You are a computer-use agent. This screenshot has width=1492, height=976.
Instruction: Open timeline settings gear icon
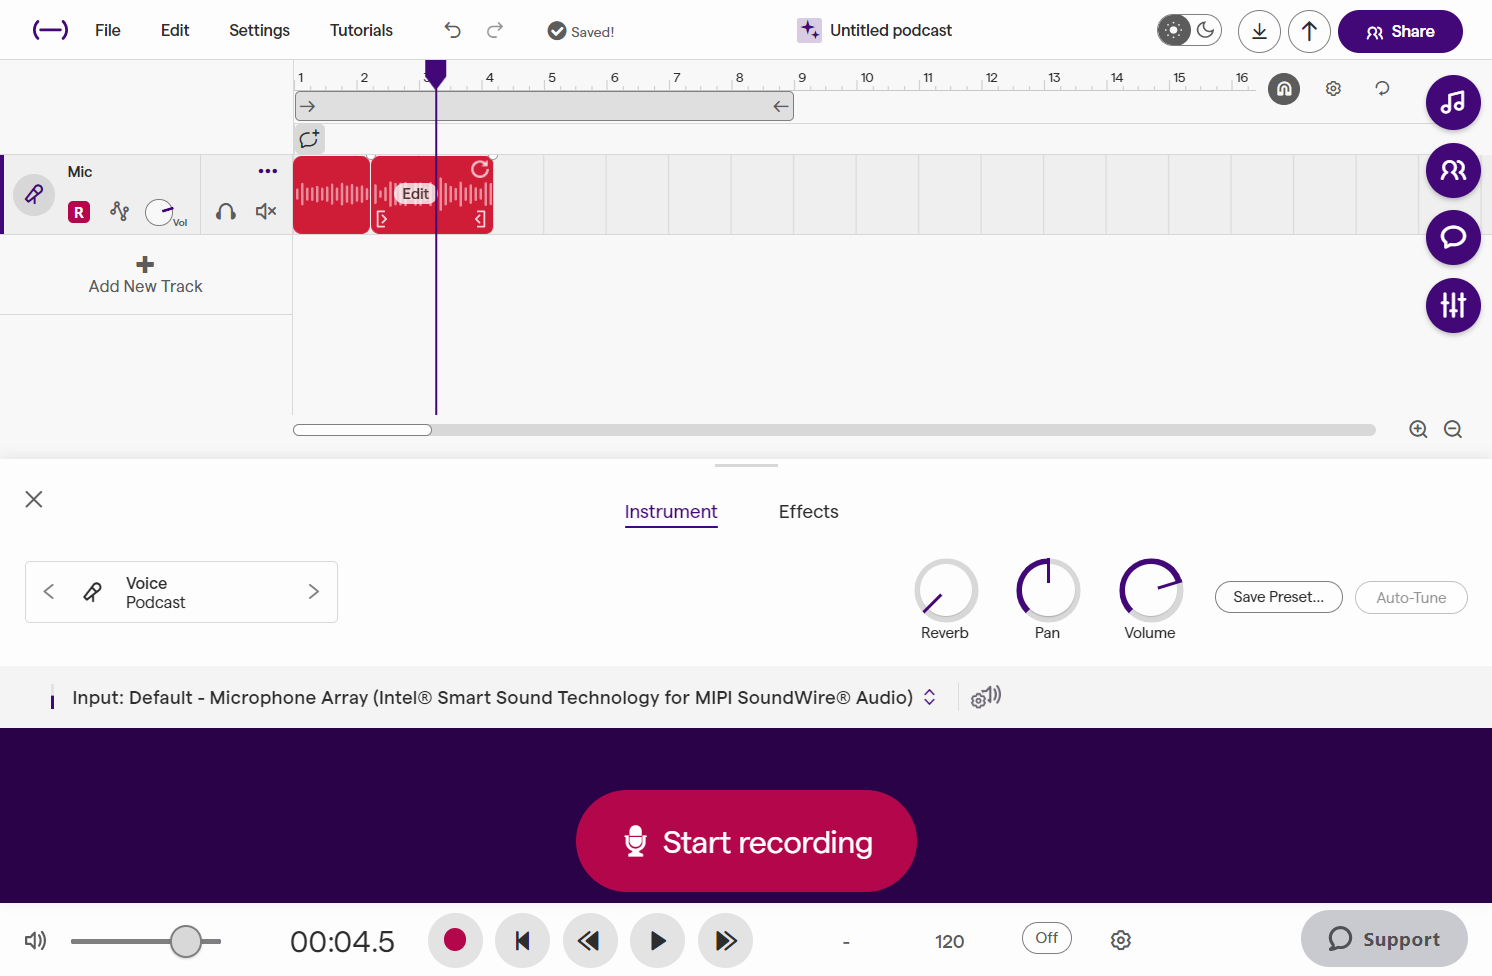pos(1333,89)
